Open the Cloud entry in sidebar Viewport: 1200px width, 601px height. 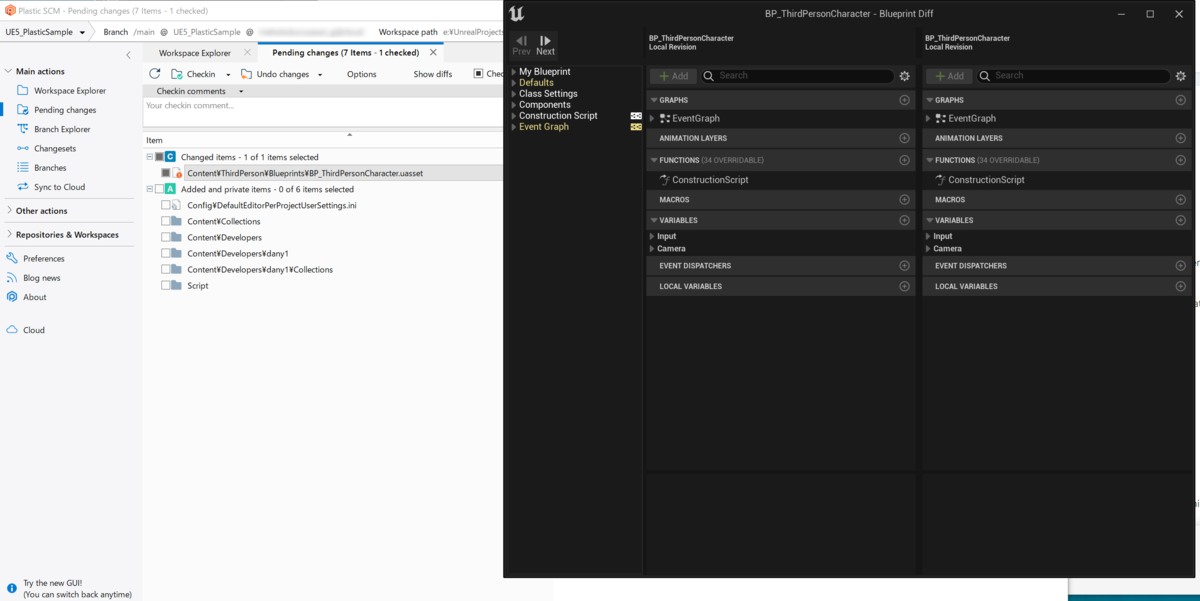25,330
